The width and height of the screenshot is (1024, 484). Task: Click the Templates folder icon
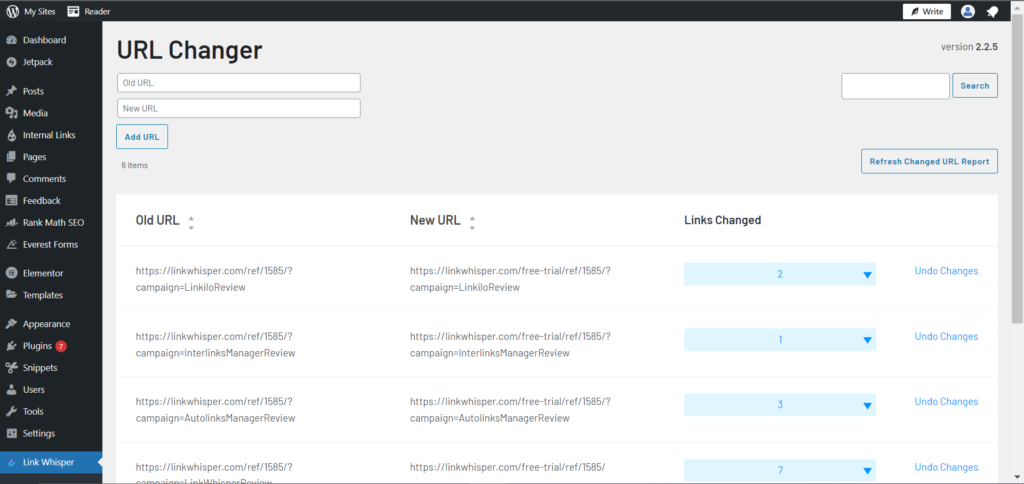point(11,295)
